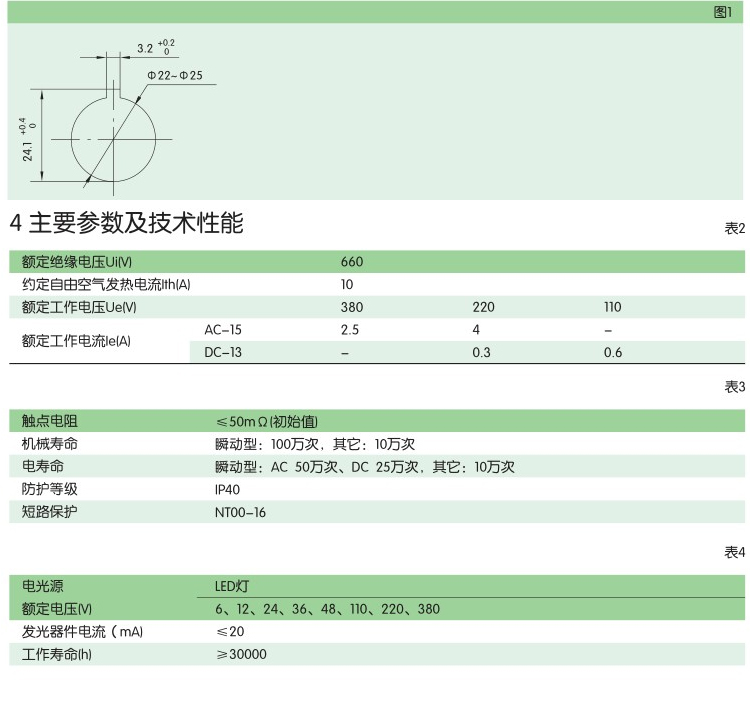
Task: Select the 电光源 row header
Action: click(x=43, y=587)
